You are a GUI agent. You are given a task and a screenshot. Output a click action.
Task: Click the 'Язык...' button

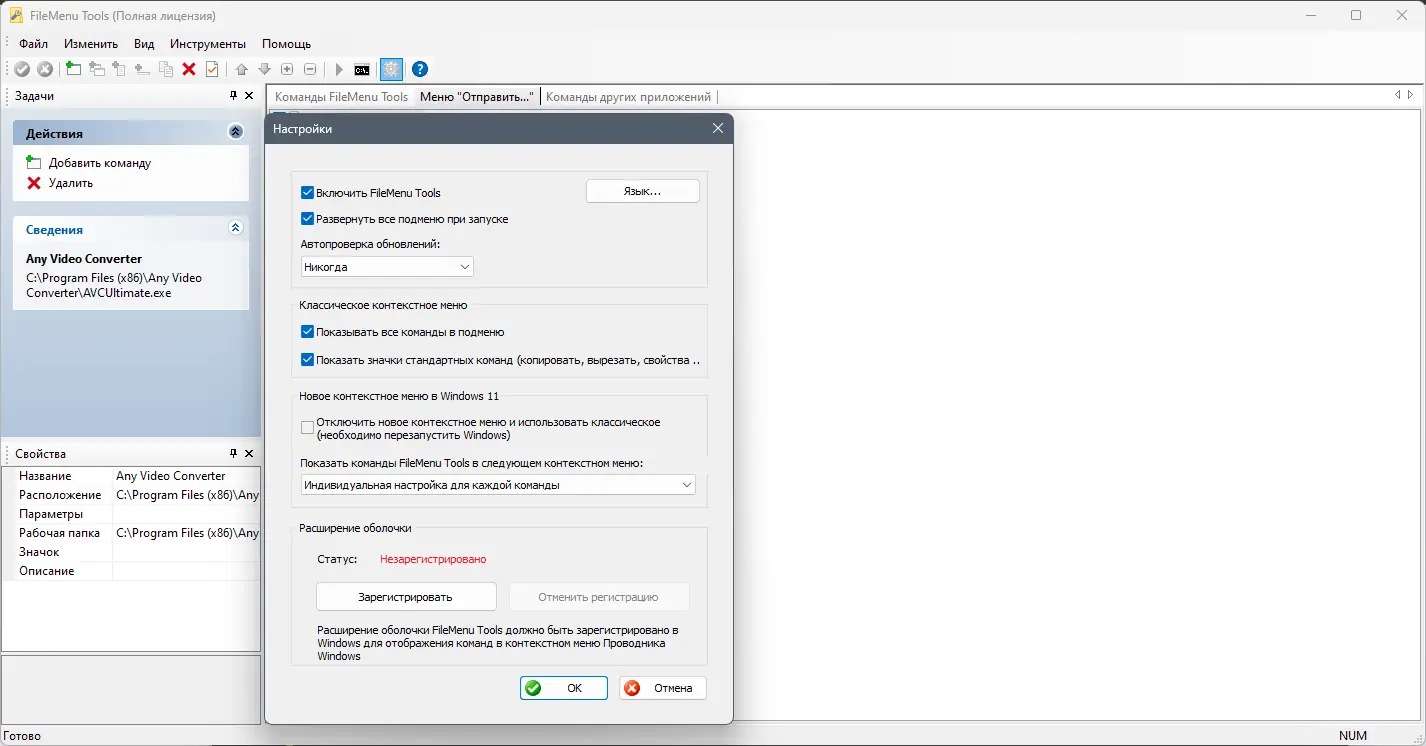click(x=642, y=191)
